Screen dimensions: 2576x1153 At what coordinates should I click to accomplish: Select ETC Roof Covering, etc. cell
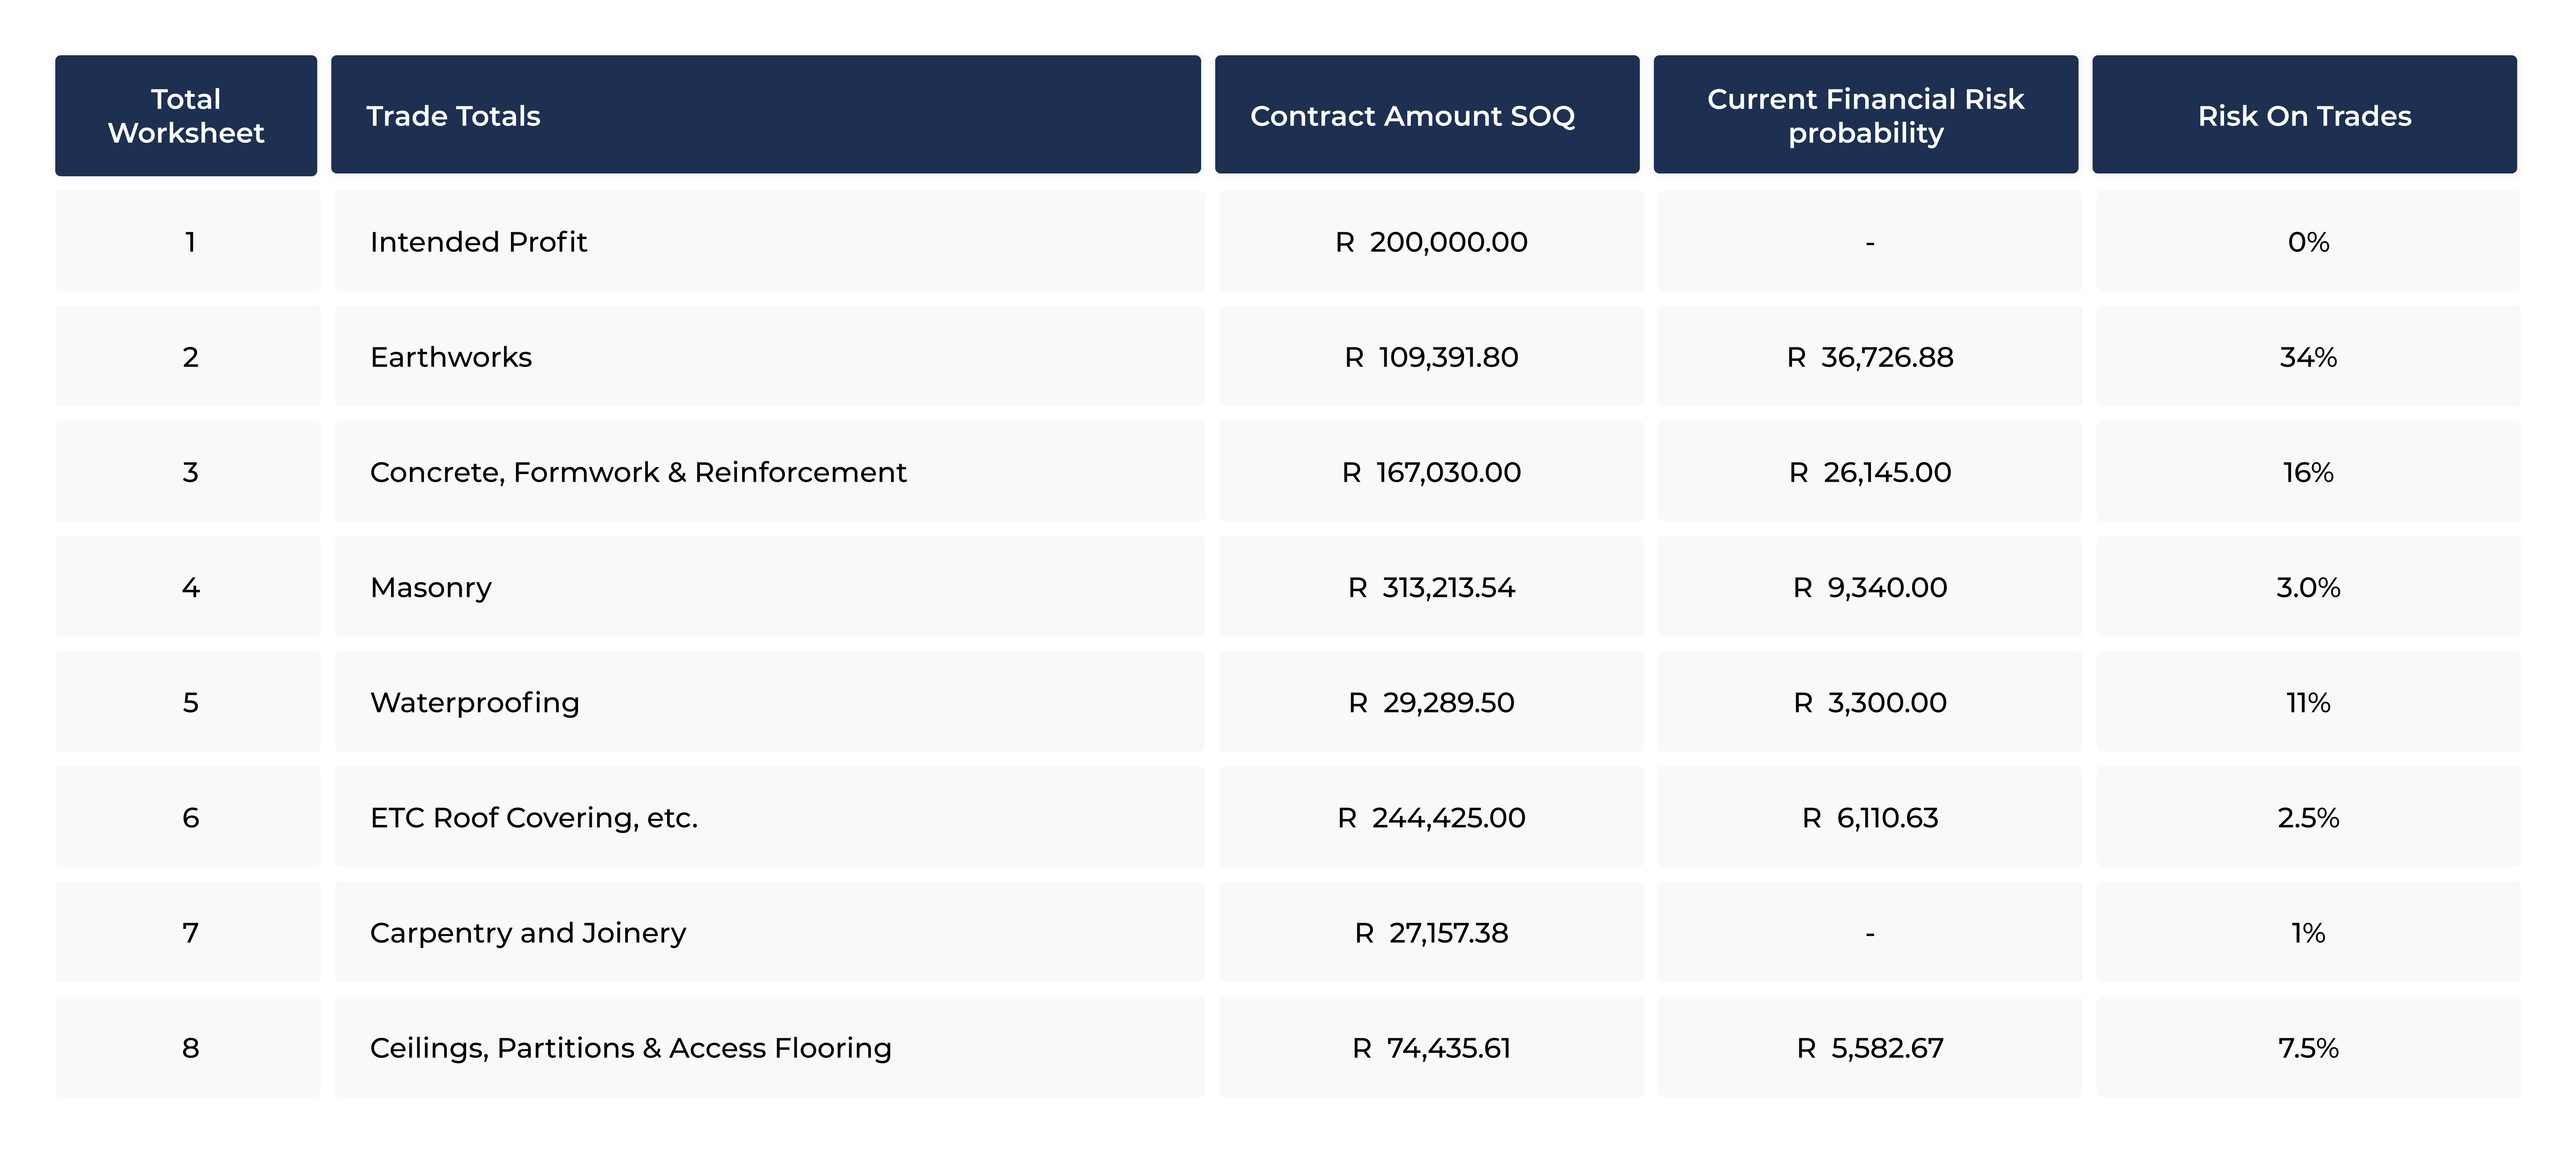point(533,817)
